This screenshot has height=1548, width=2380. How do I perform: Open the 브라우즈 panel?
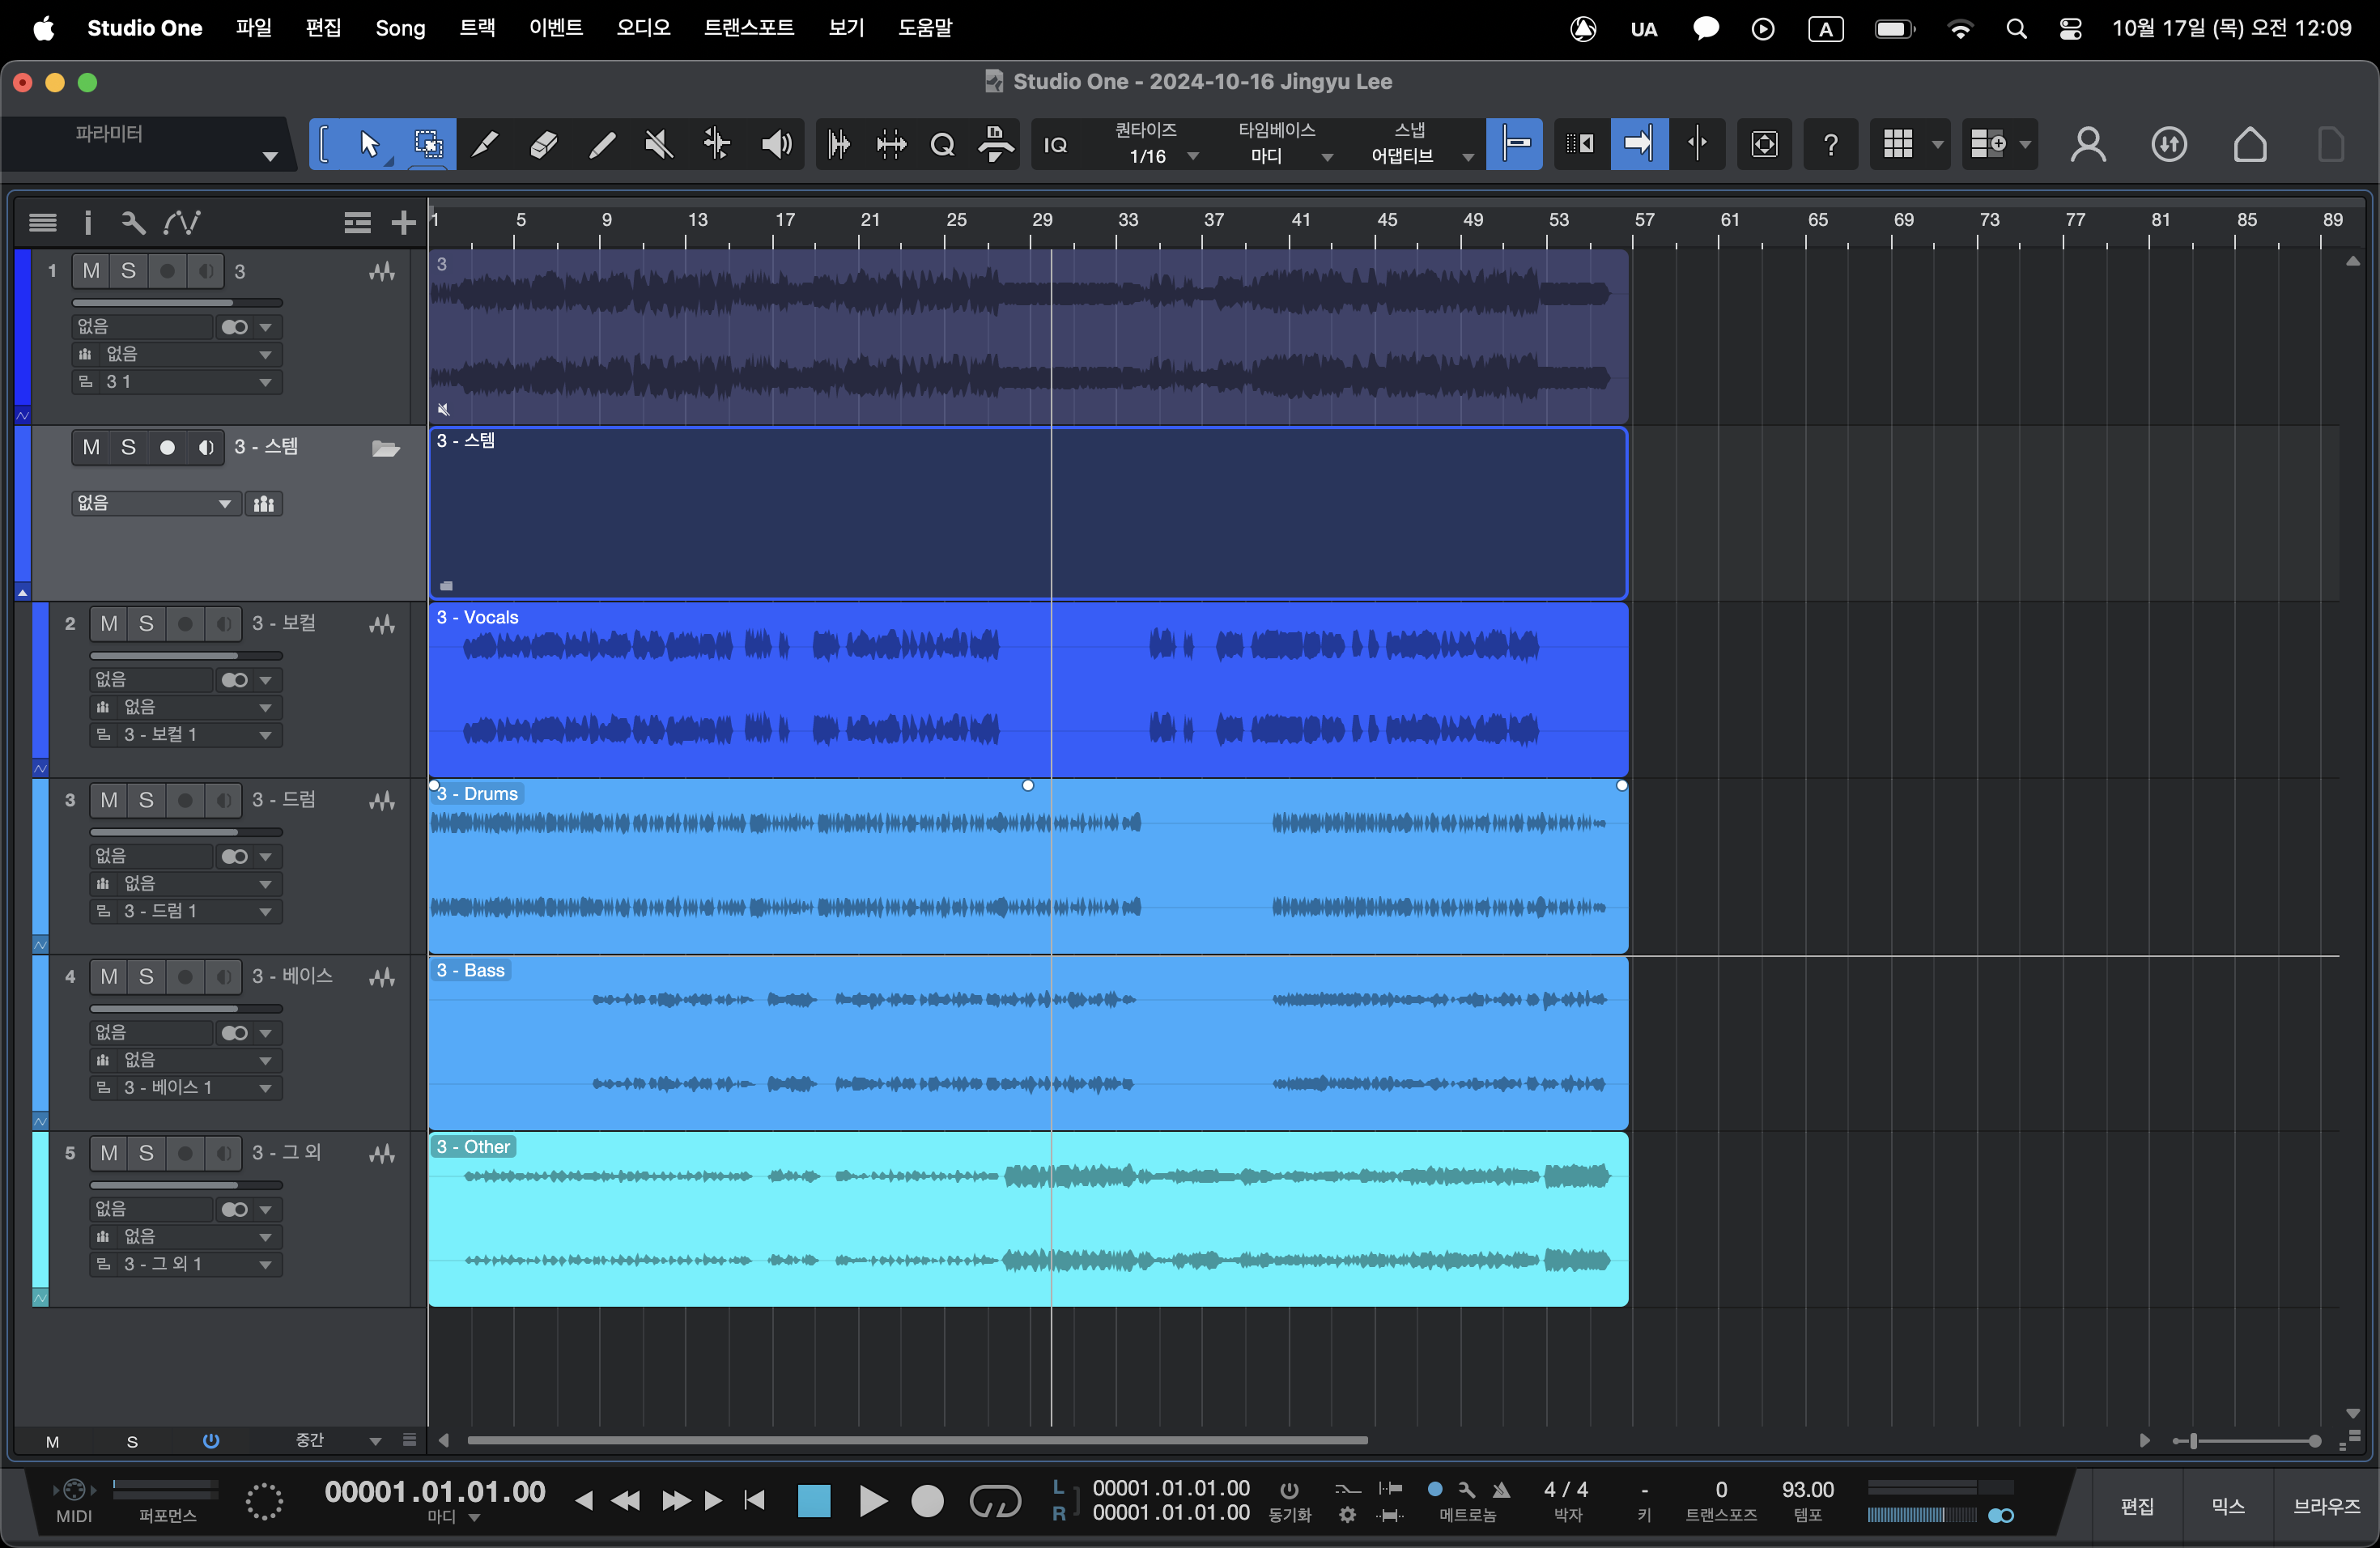(2326, 1507)
